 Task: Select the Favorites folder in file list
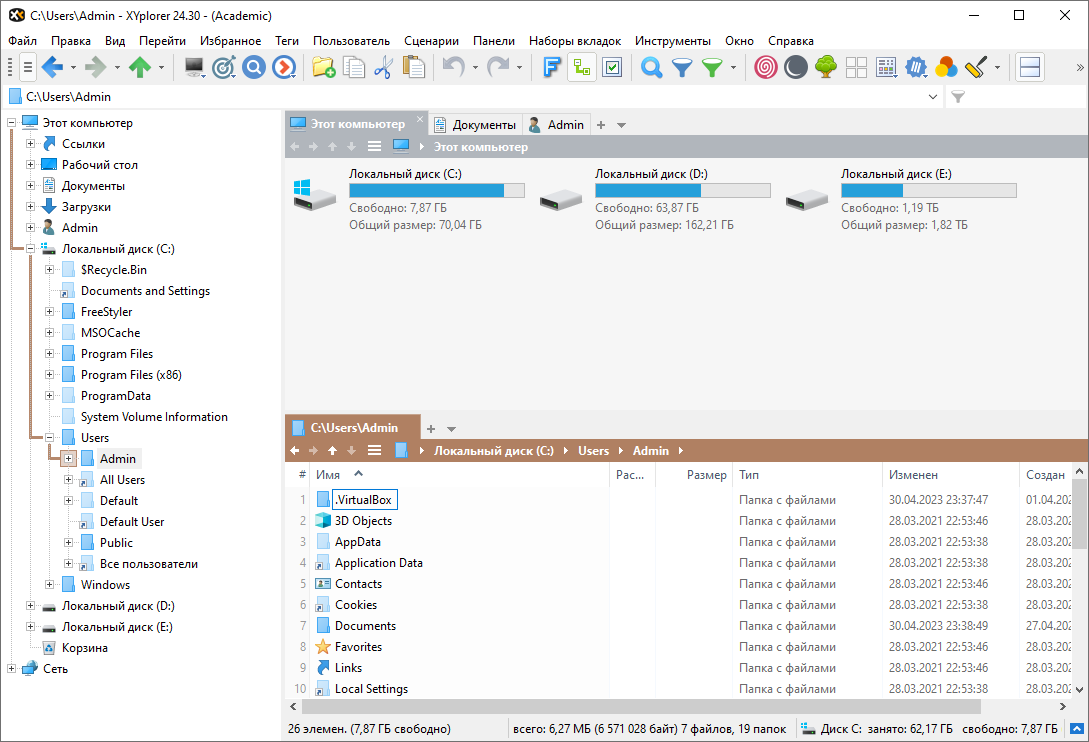pos(358,647)
